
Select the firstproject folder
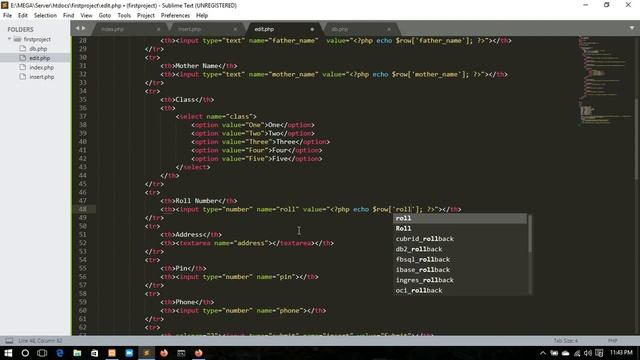point(37,39)
